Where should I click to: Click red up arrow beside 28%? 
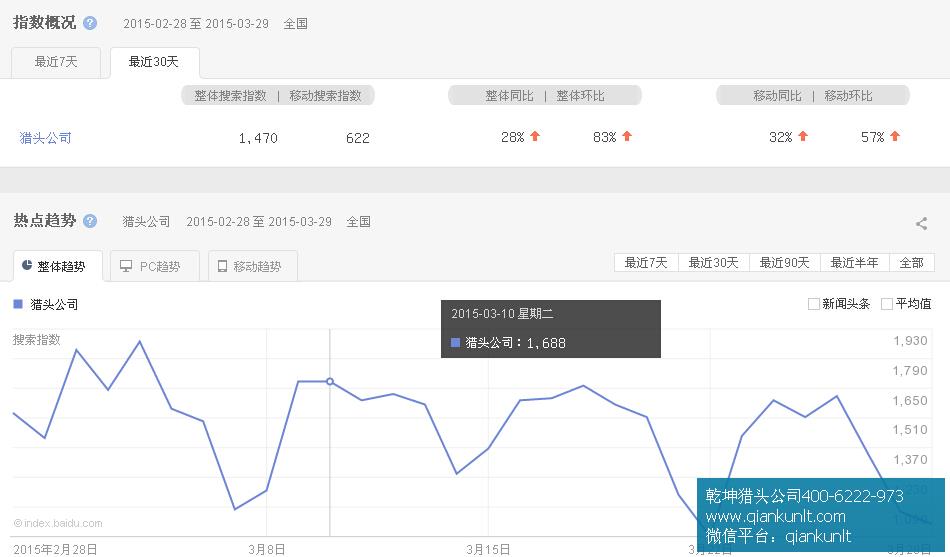(x=535, y=136)
